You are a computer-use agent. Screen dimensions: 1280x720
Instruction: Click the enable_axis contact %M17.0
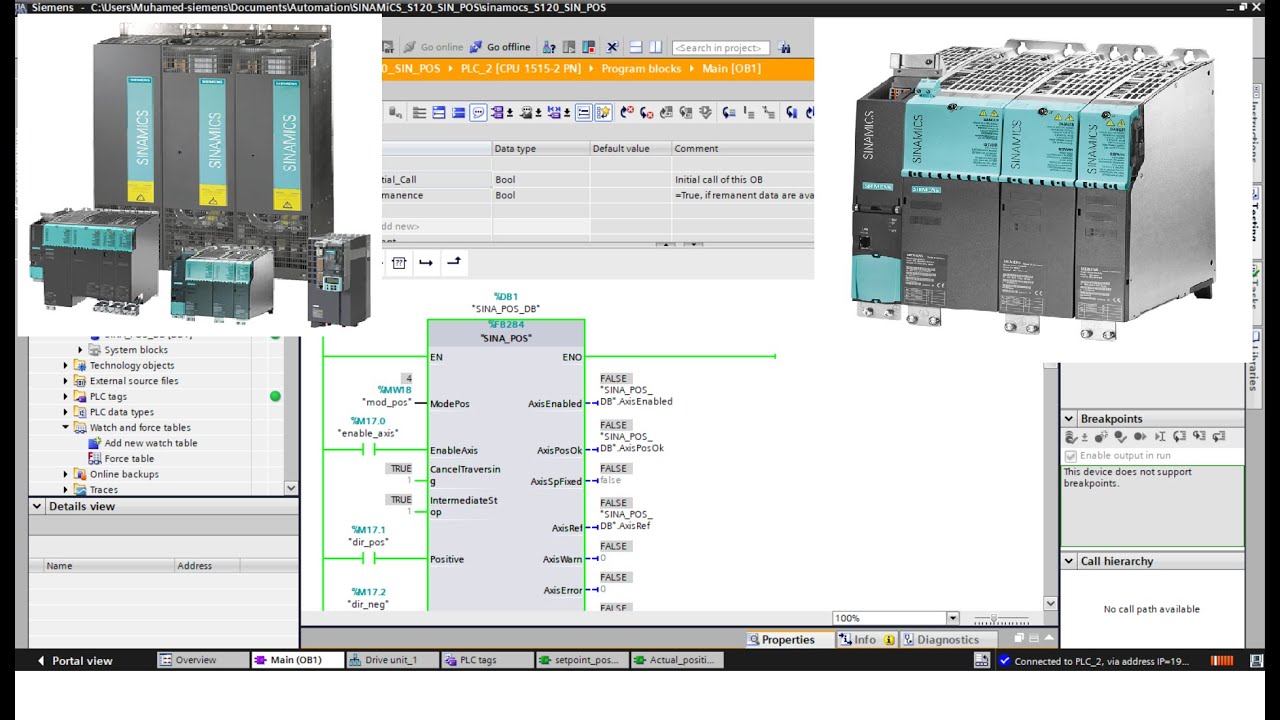pyautogui.click(x=367, y=450)
